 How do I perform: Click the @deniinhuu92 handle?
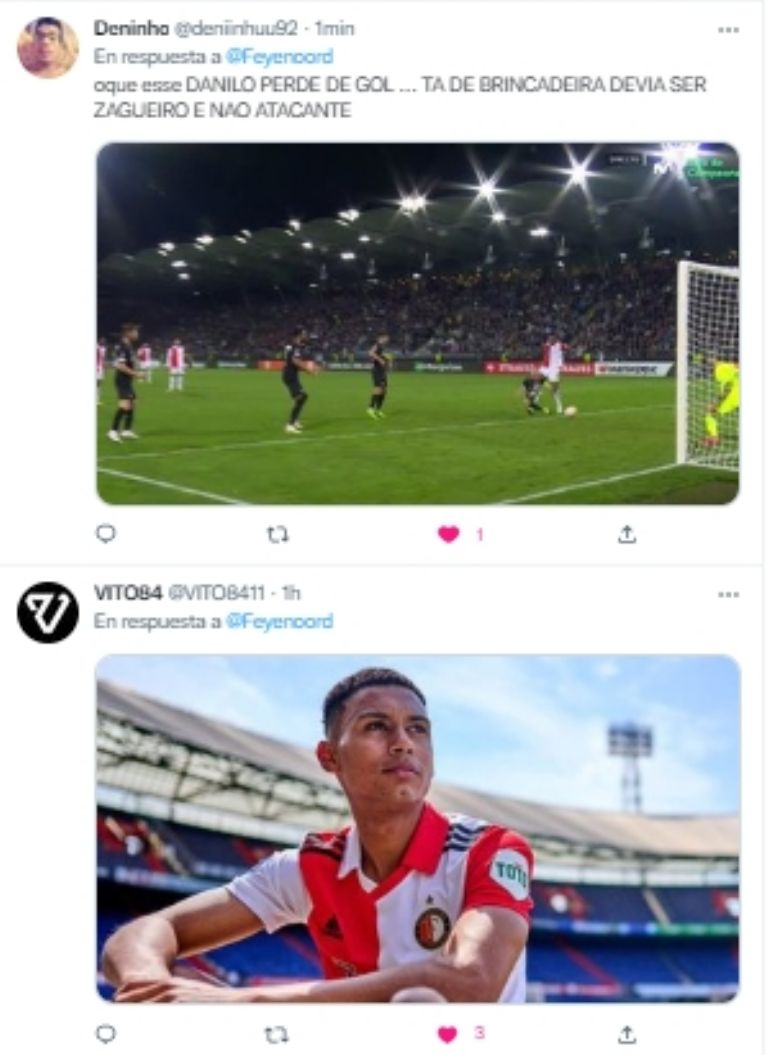(238, 29)
